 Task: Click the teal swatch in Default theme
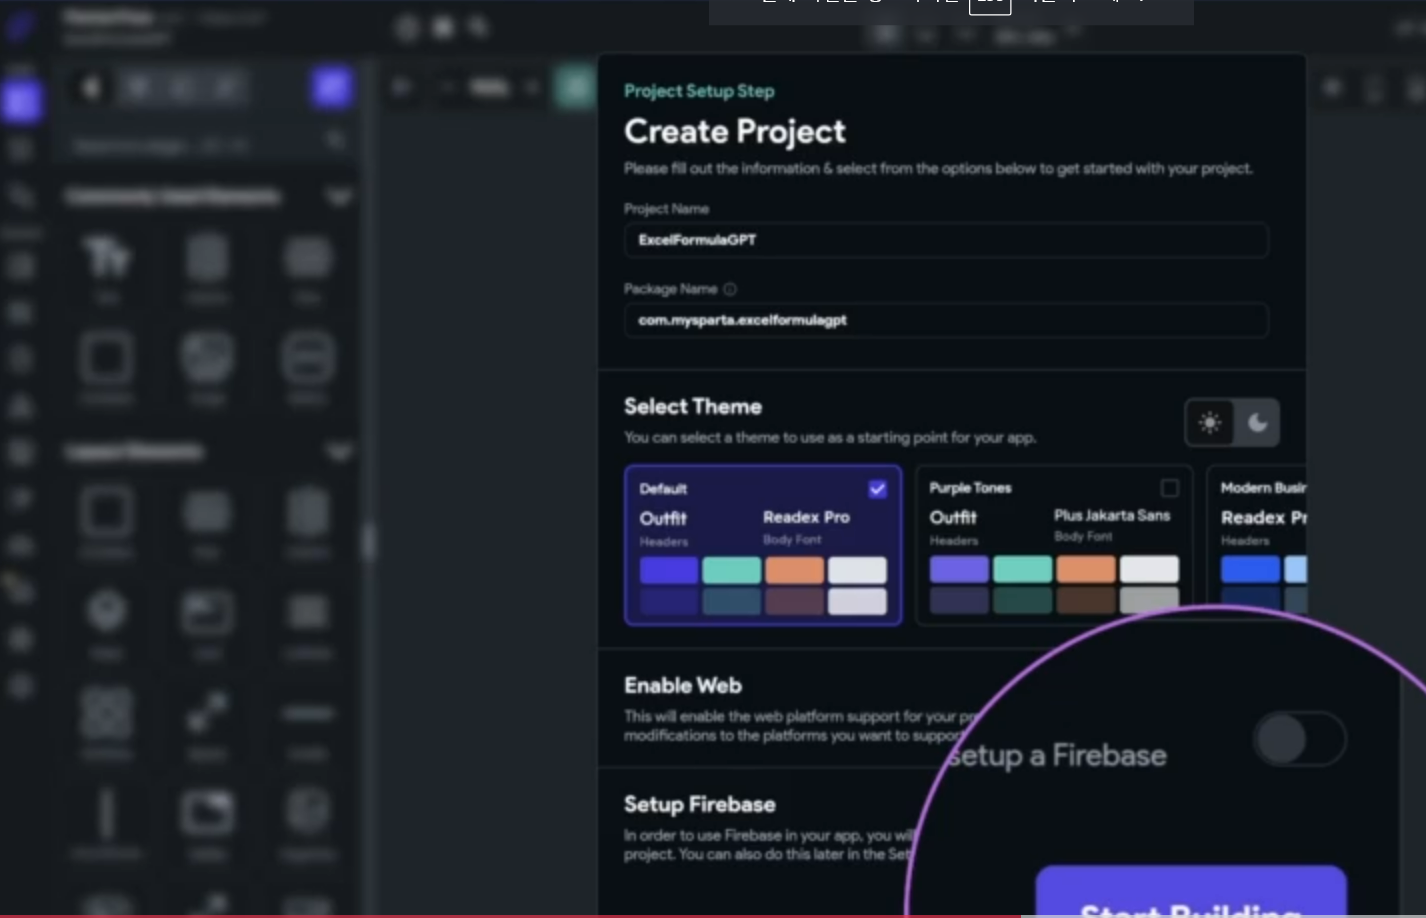click(x=732, y=570)
